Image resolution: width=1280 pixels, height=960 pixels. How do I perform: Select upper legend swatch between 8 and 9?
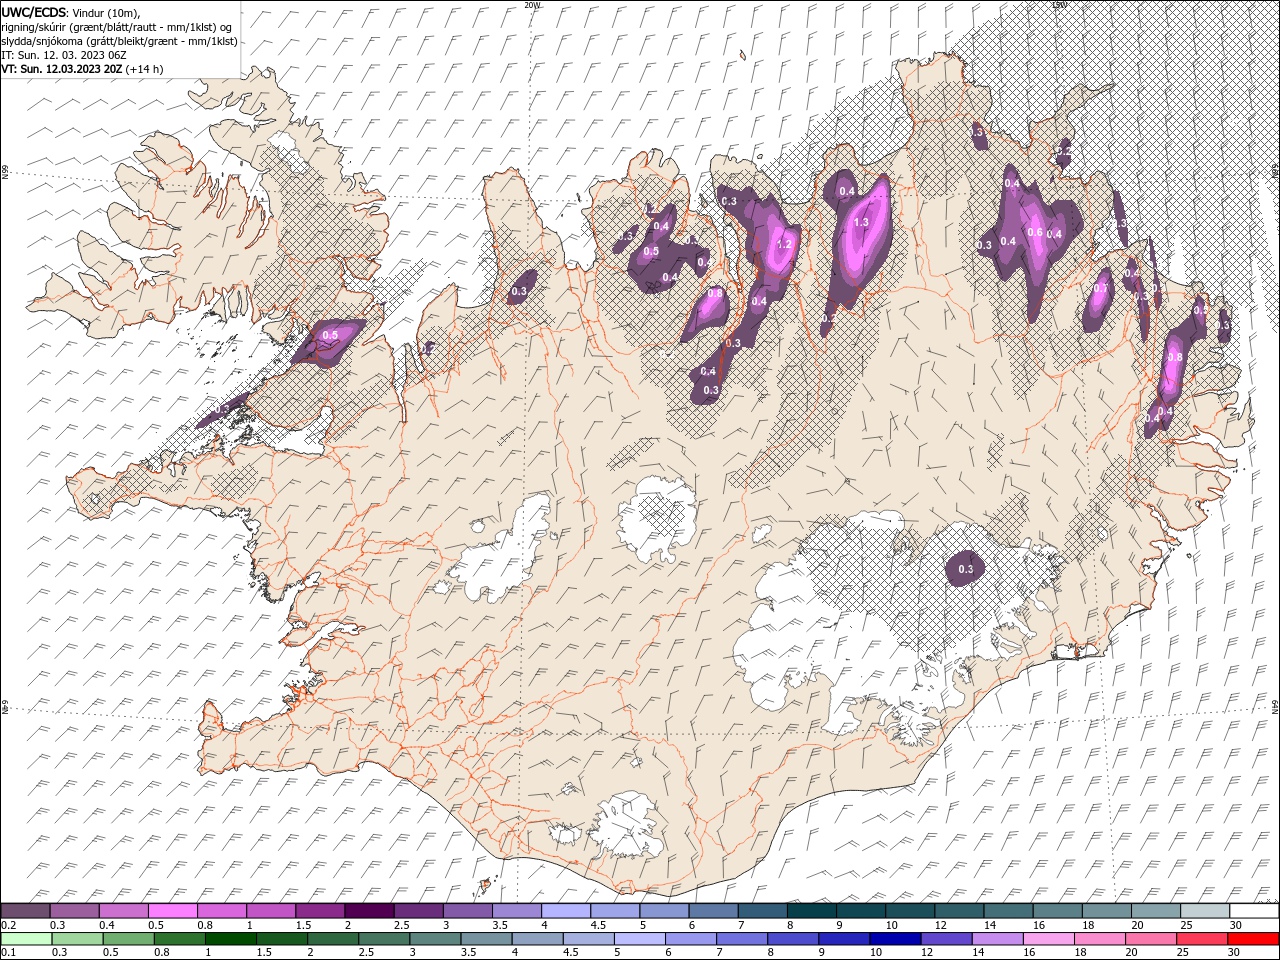pyautogui.click(x=812, y=911)
